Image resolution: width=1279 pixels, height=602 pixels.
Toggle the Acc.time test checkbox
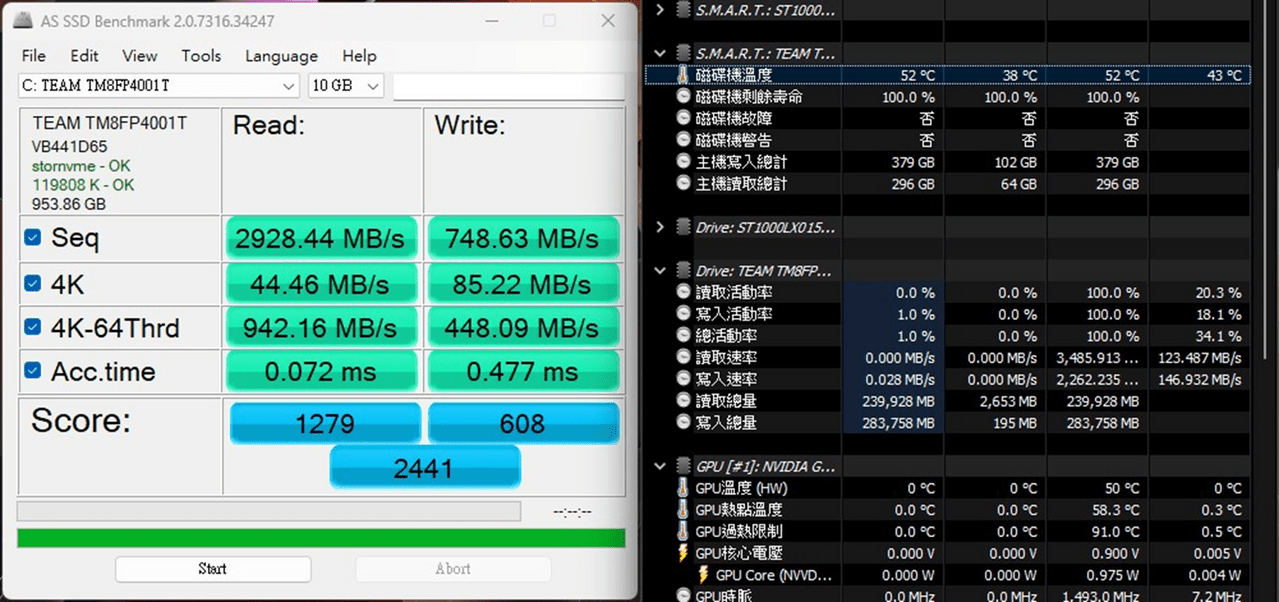(33, 371)
